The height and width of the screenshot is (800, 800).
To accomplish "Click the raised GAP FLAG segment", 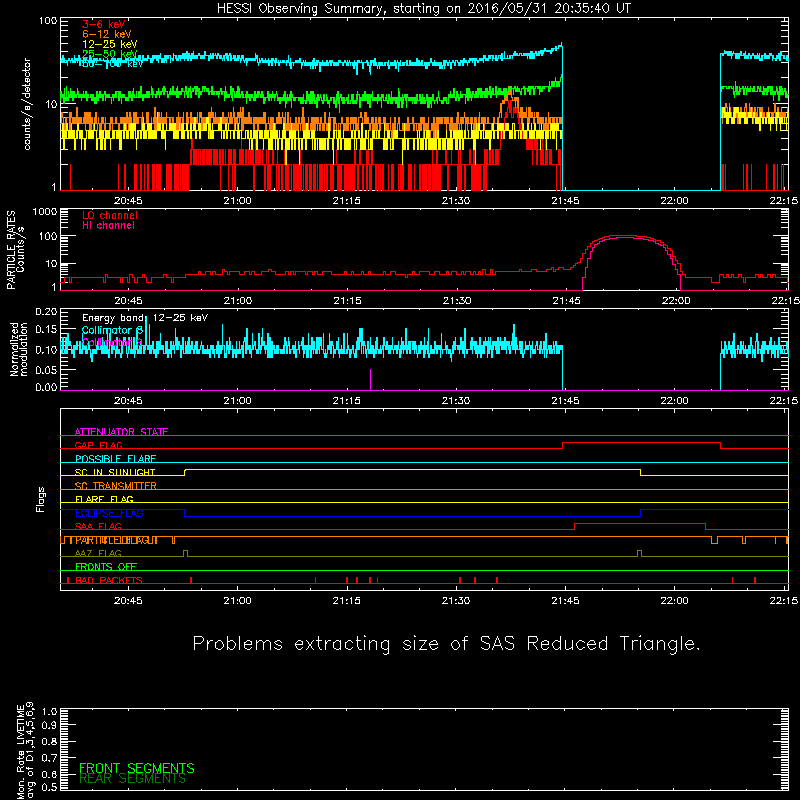I will [641, 443].
